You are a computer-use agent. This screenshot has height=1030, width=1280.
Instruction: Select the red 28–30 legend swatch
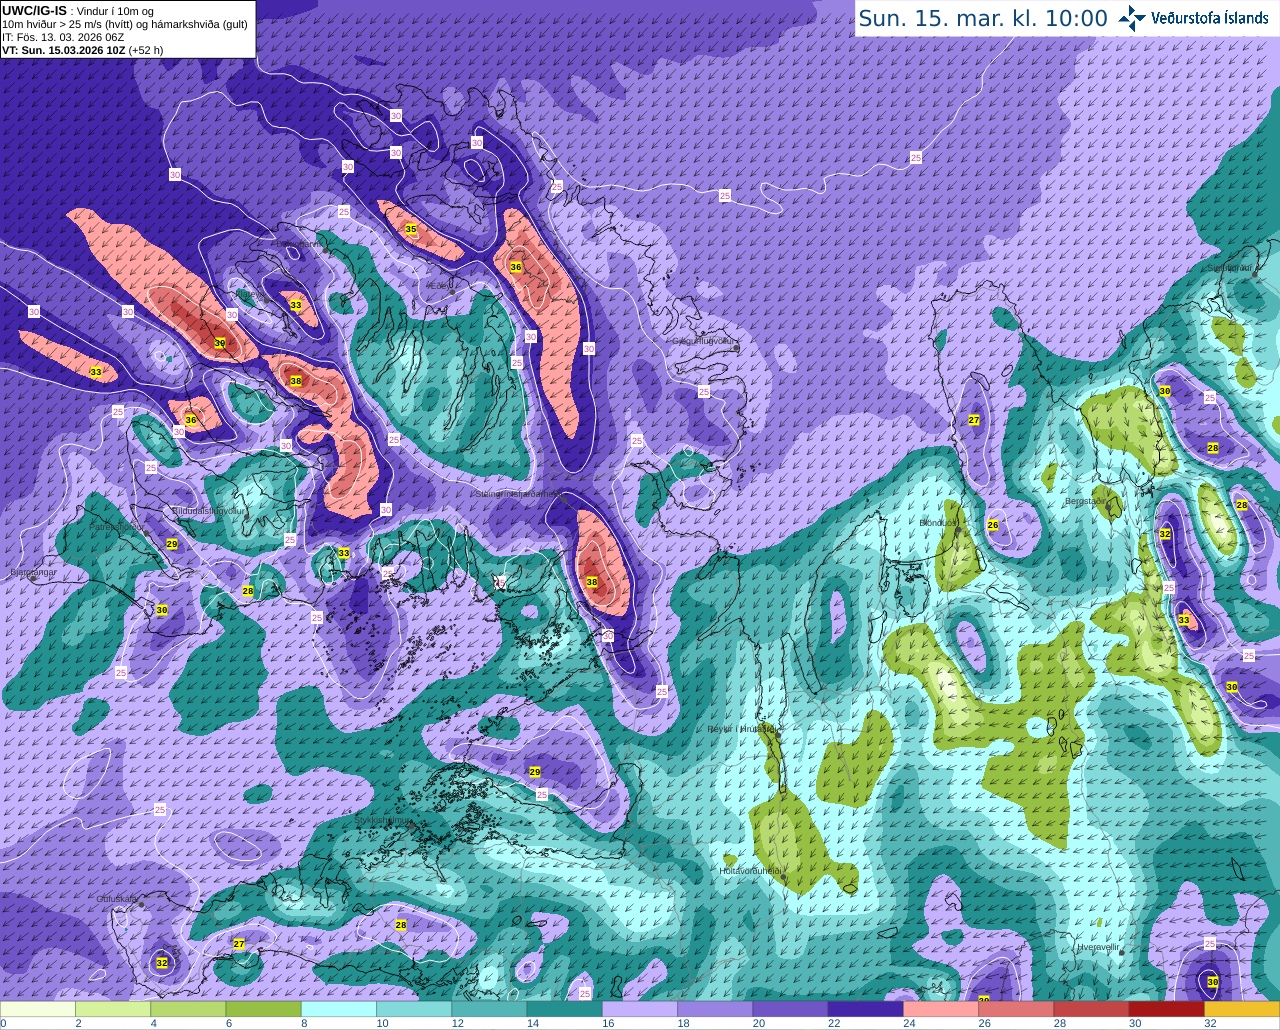pos(1092,1008)
